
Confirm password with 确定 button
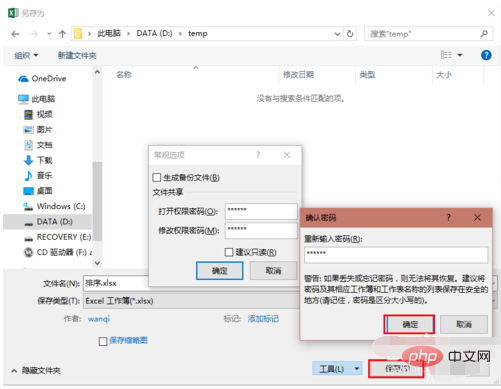pyautogui.click(x=409, y=324)
